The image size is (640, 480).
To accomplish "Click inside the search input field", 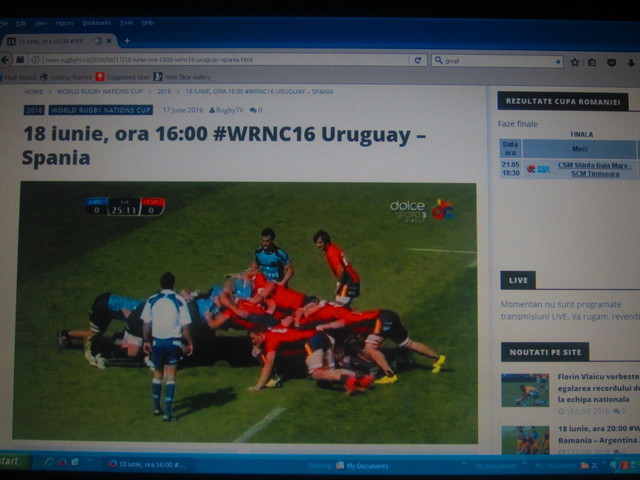I will [498, 61].
